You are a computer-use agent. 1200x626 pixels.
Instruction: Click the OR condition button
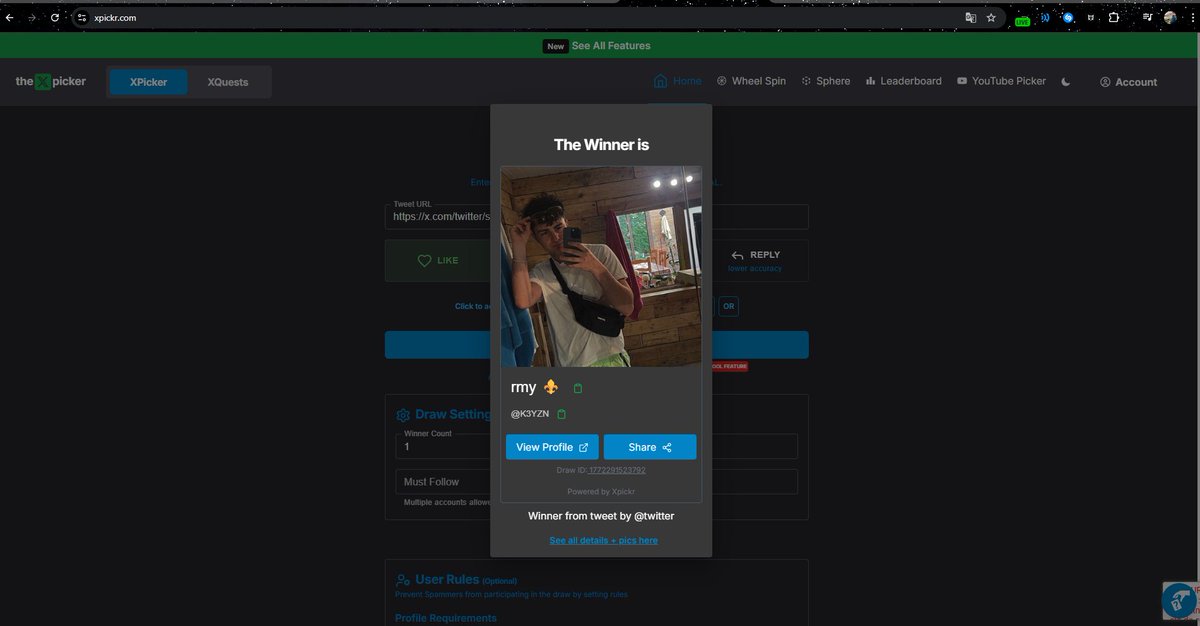(729, 307)
